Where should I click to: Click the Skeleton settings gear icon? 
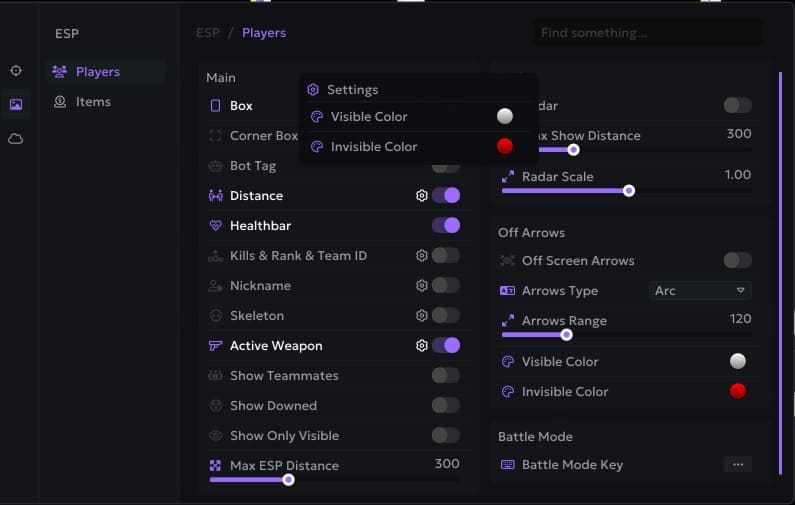coord(422,316)
